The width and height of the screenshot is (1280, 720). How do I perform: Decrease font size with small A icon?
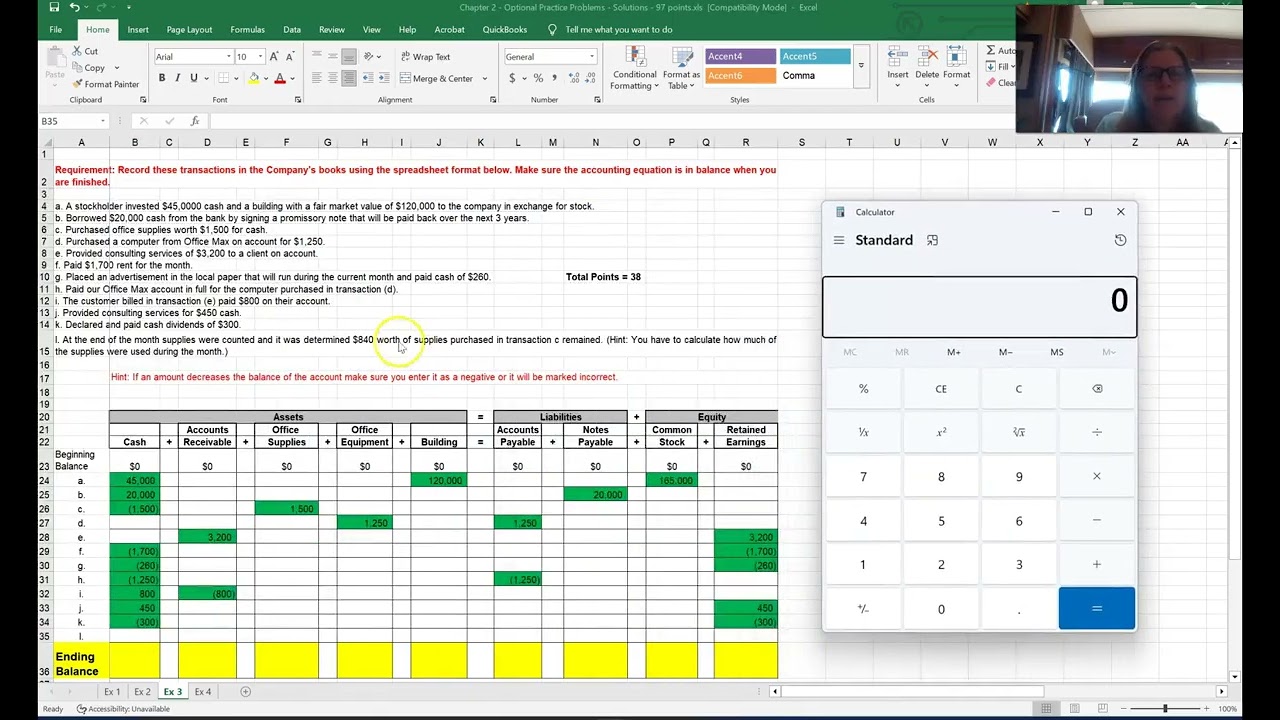coord(289,56)
